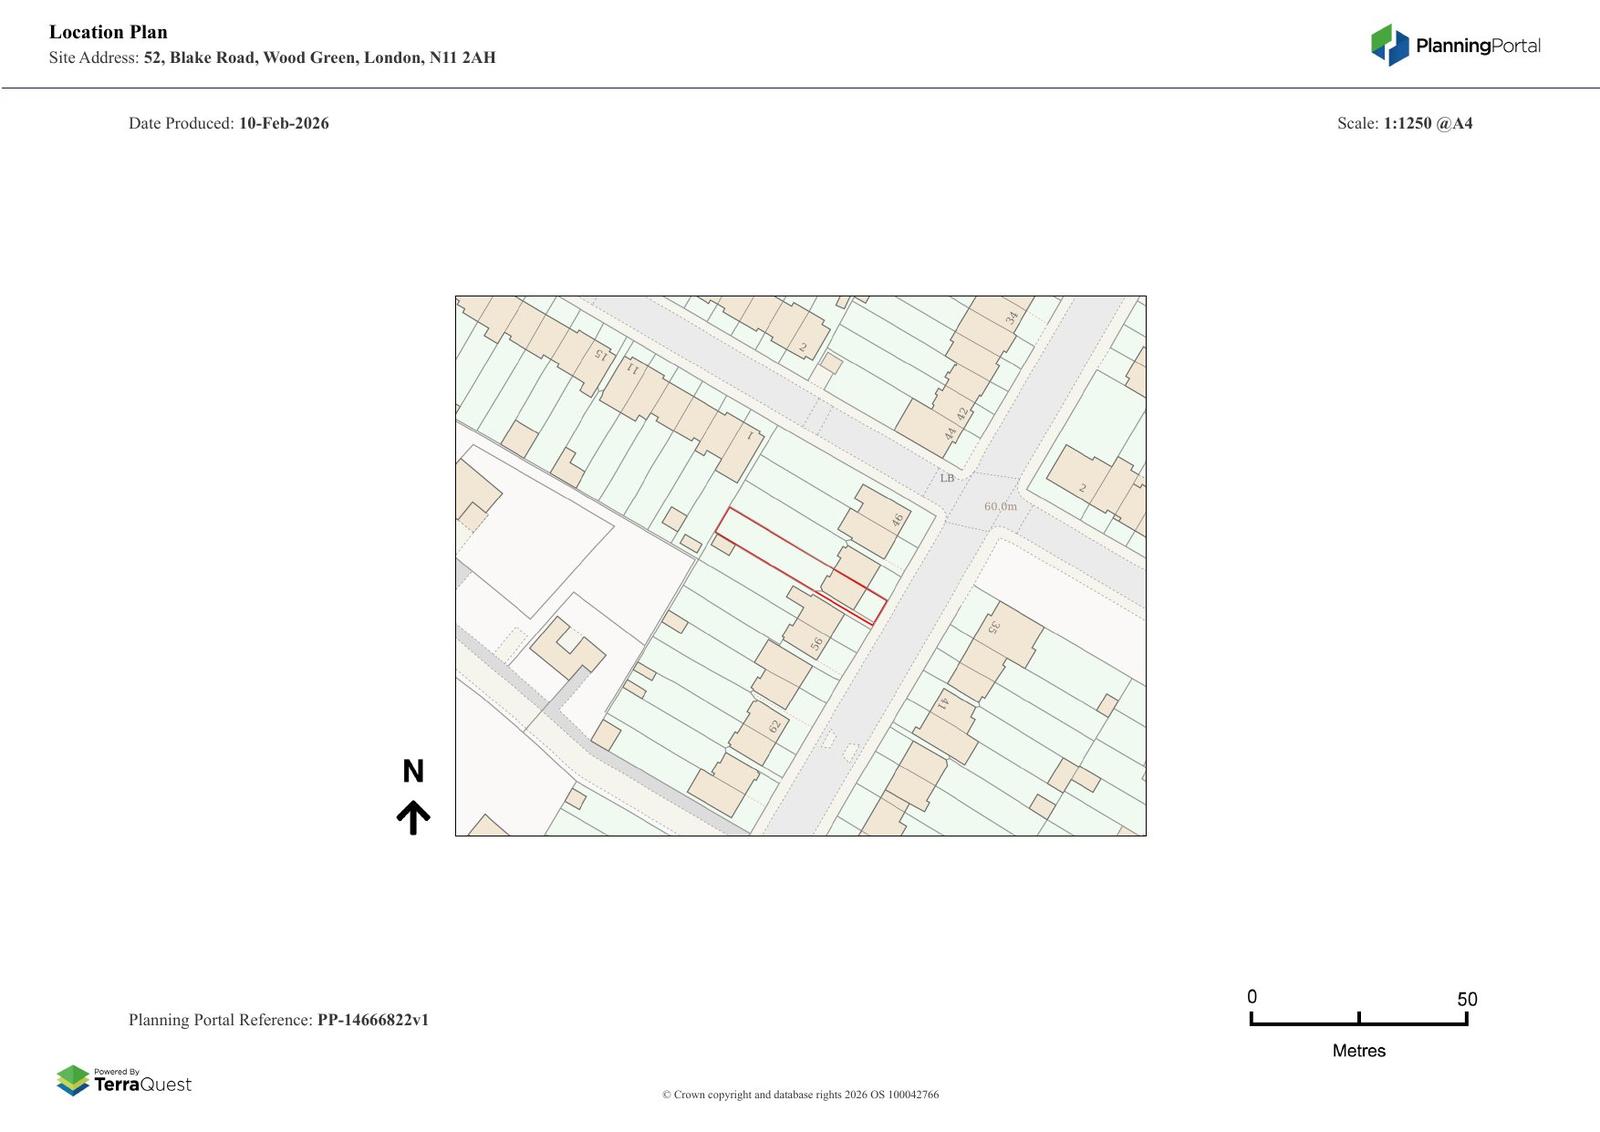
Task: Click the Location Plan title
Action: [x=108, y=32]
